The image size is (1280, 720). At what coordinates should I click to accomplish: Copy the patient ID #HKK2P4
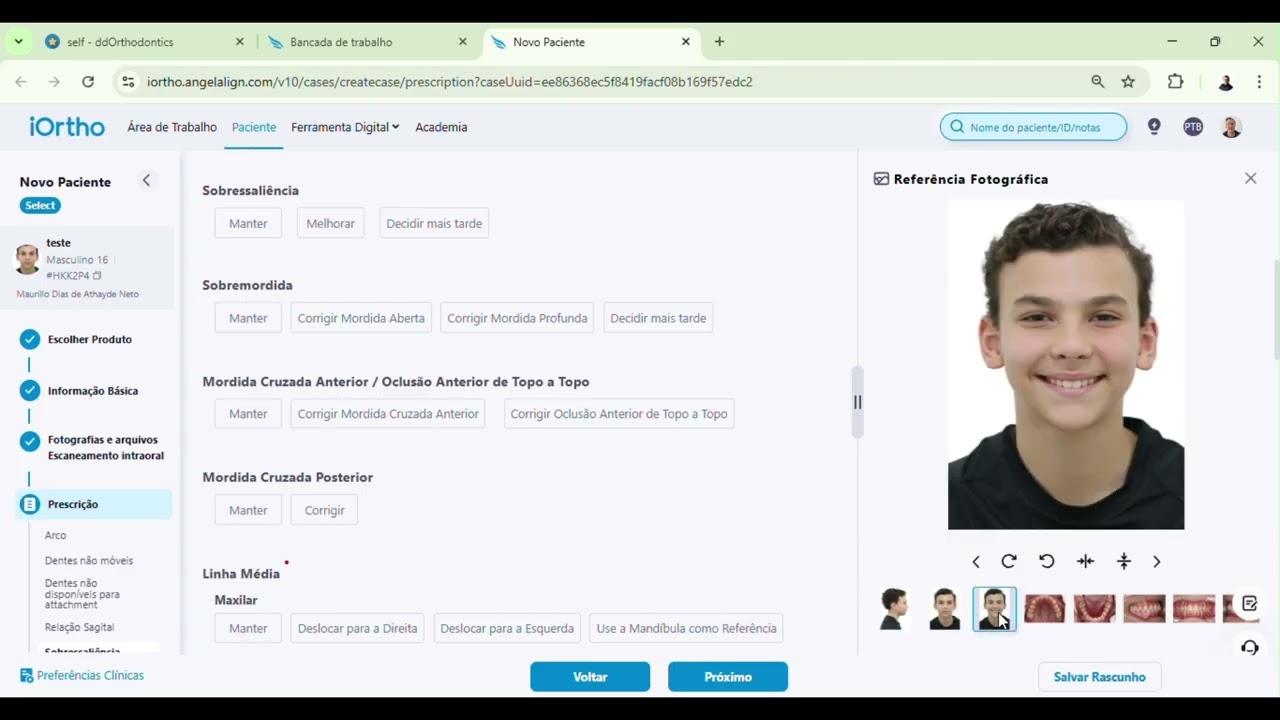97,276
